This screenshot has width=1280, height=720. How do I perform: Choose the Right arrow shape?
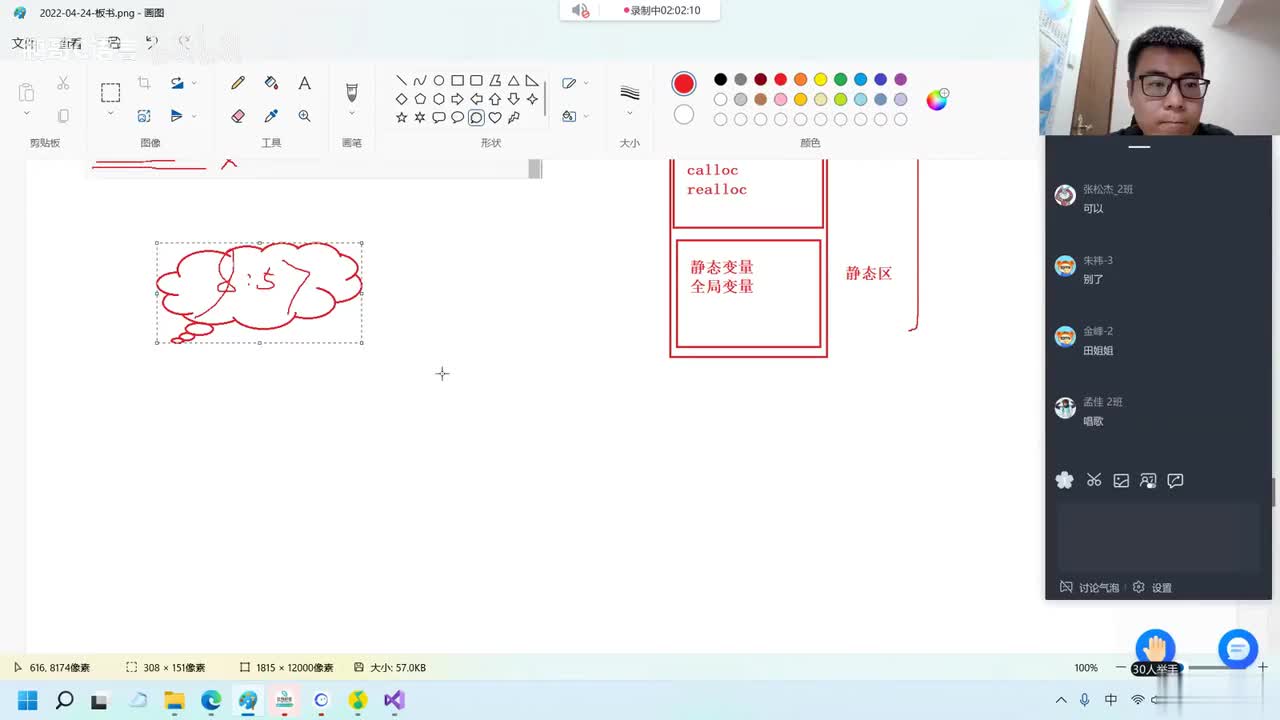(457, 99)
